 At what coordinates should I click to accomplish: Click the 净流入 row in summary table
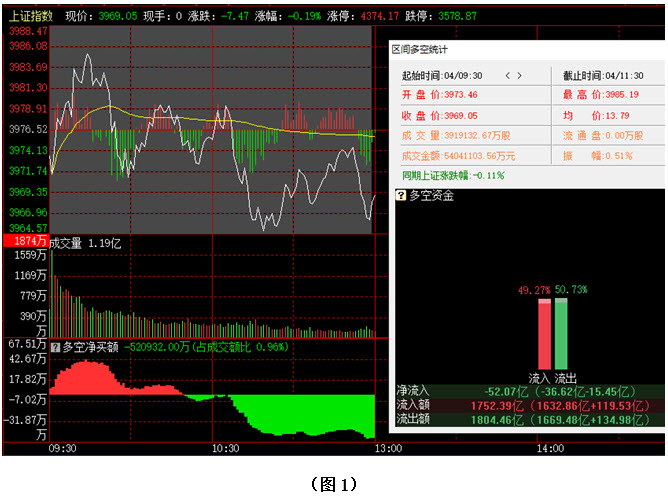pos(528,390)
